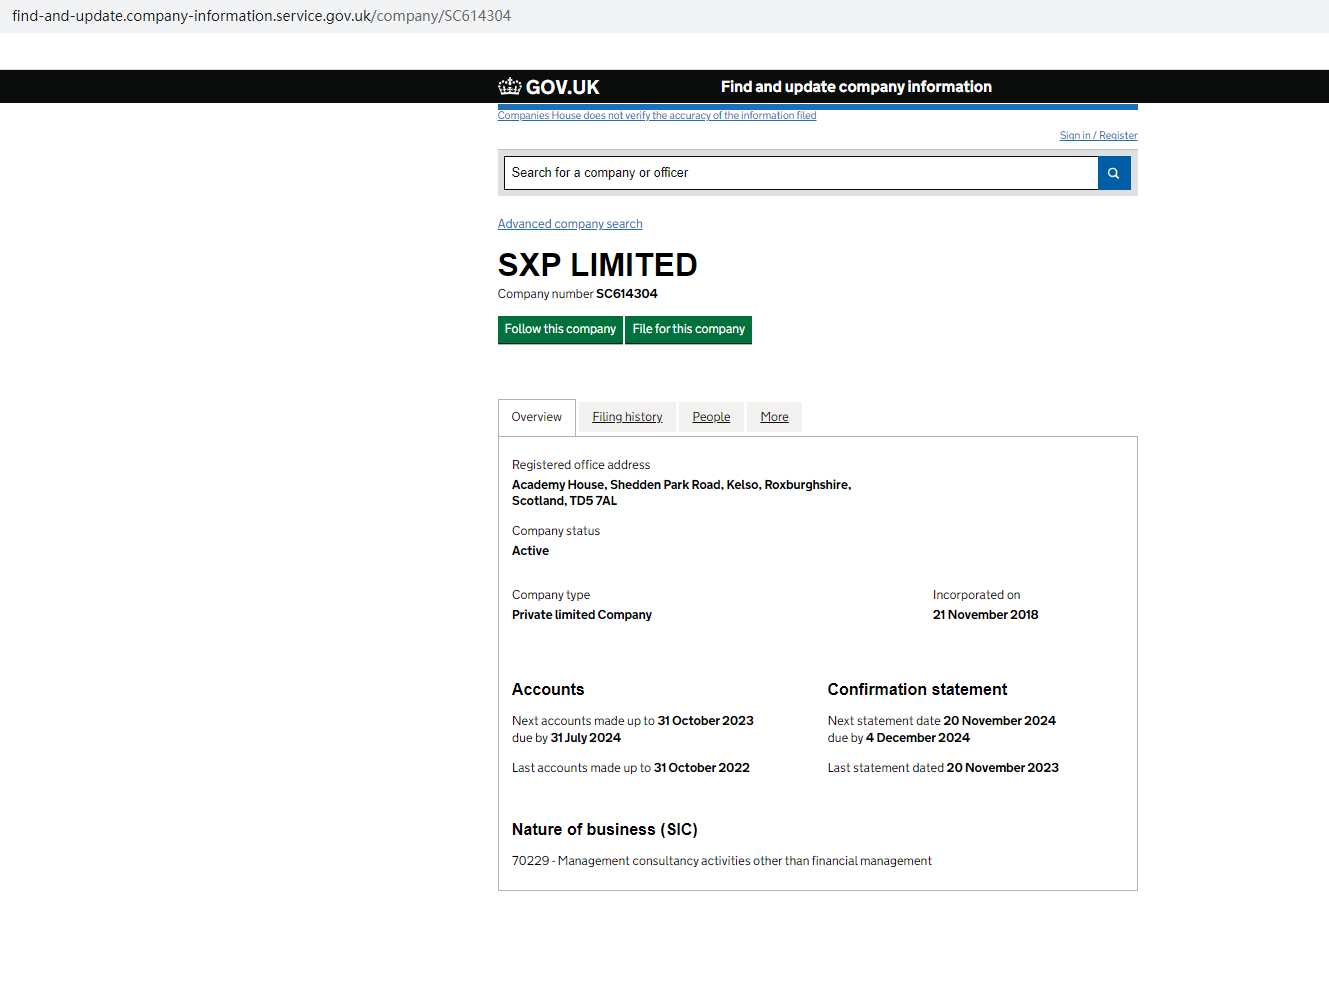Click the Follow this company button

560,329
